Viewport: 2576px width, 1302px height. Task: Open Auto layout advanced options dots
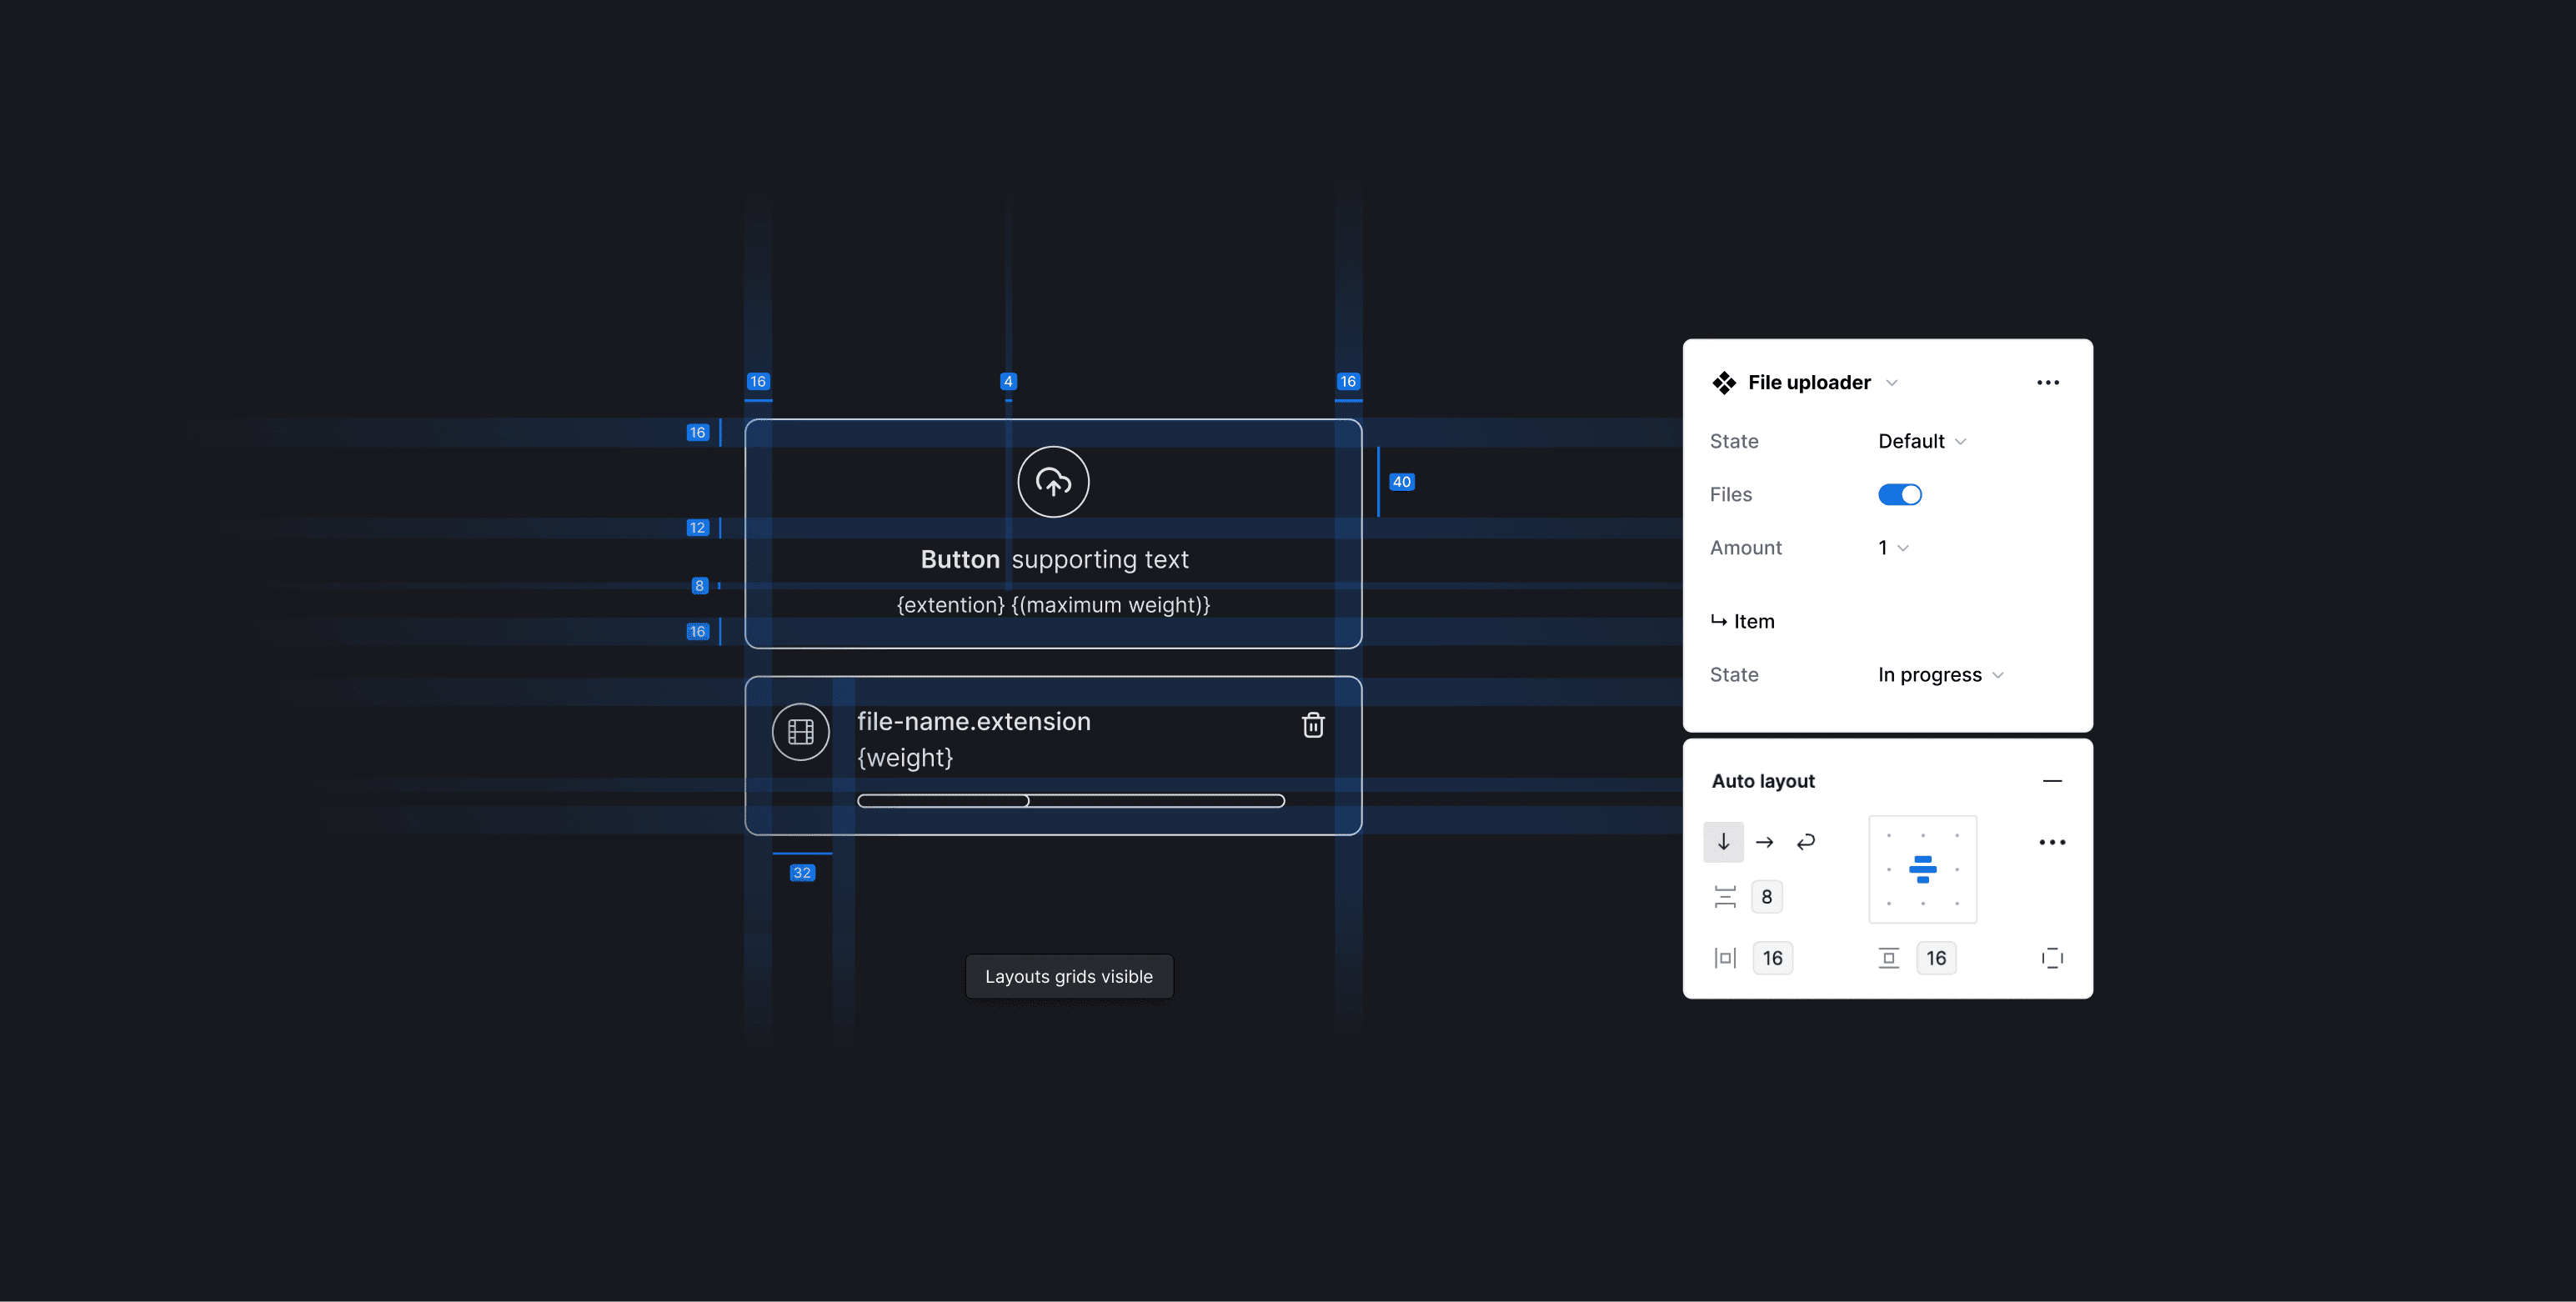pos(2052,842)
